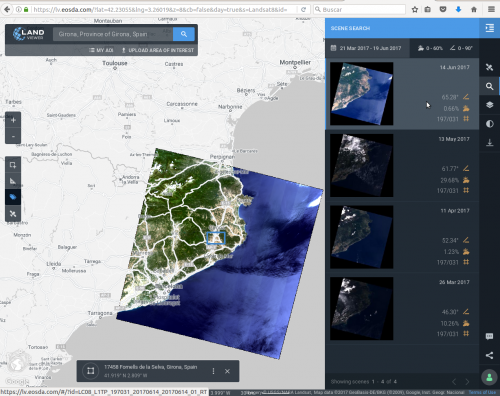Image resolution: width=500 pixels, height=396 pixels.
Task: Click the 13 May 2017 date text
Action: pos(454,139)
